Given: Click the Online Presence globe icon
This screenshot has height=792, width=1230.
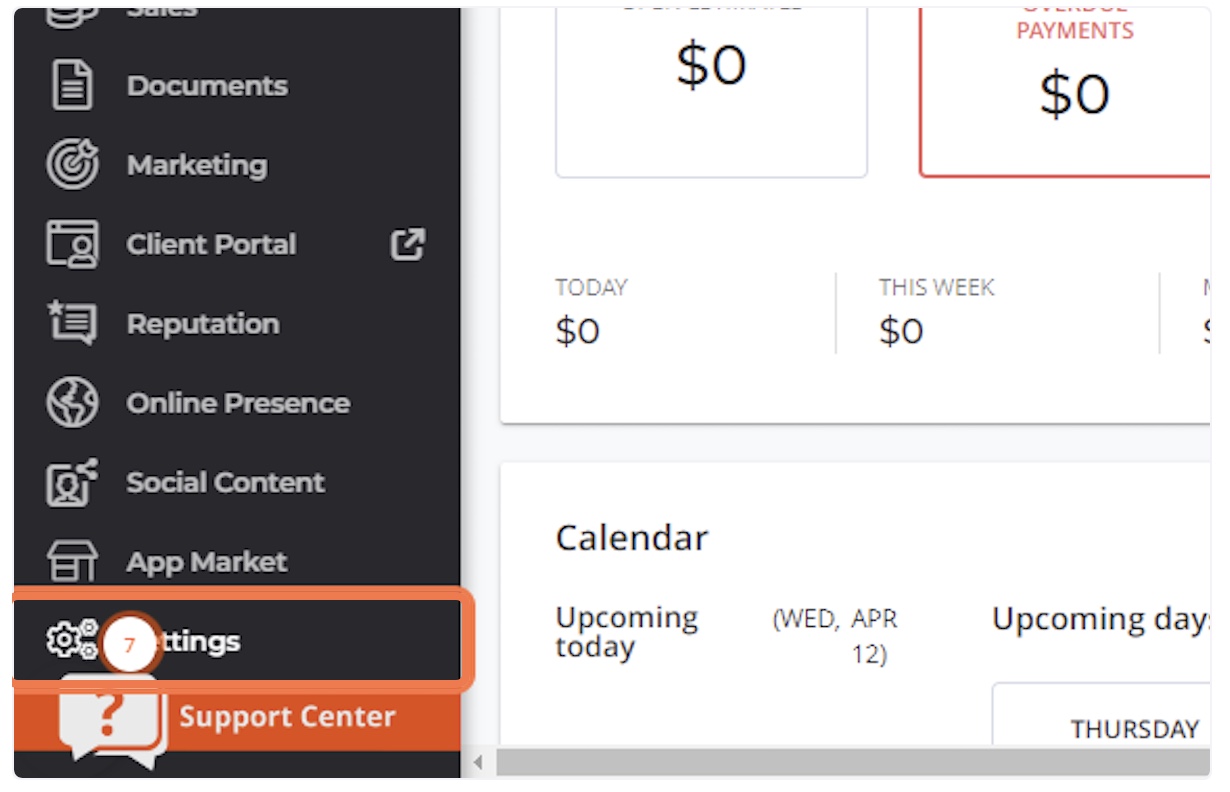Looking at the screenshot, I should coord(72,403).
